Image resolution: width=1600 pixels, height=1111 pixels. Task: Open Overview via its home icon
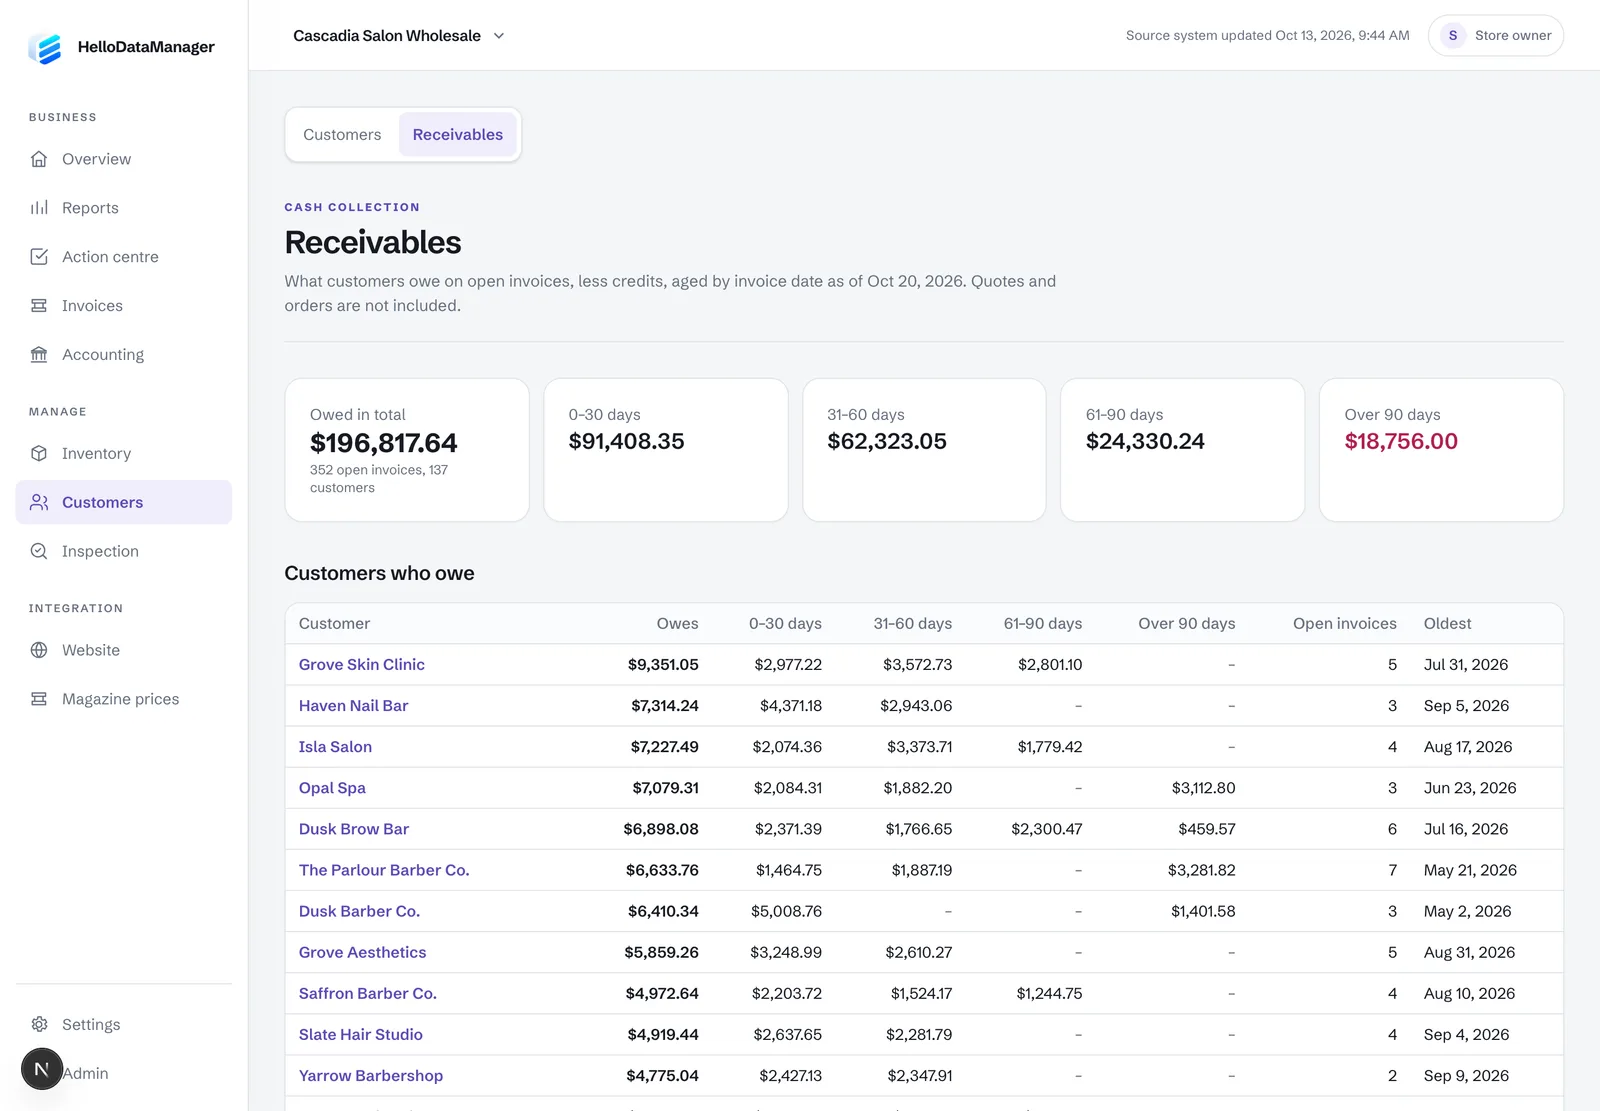click(39, 159)
